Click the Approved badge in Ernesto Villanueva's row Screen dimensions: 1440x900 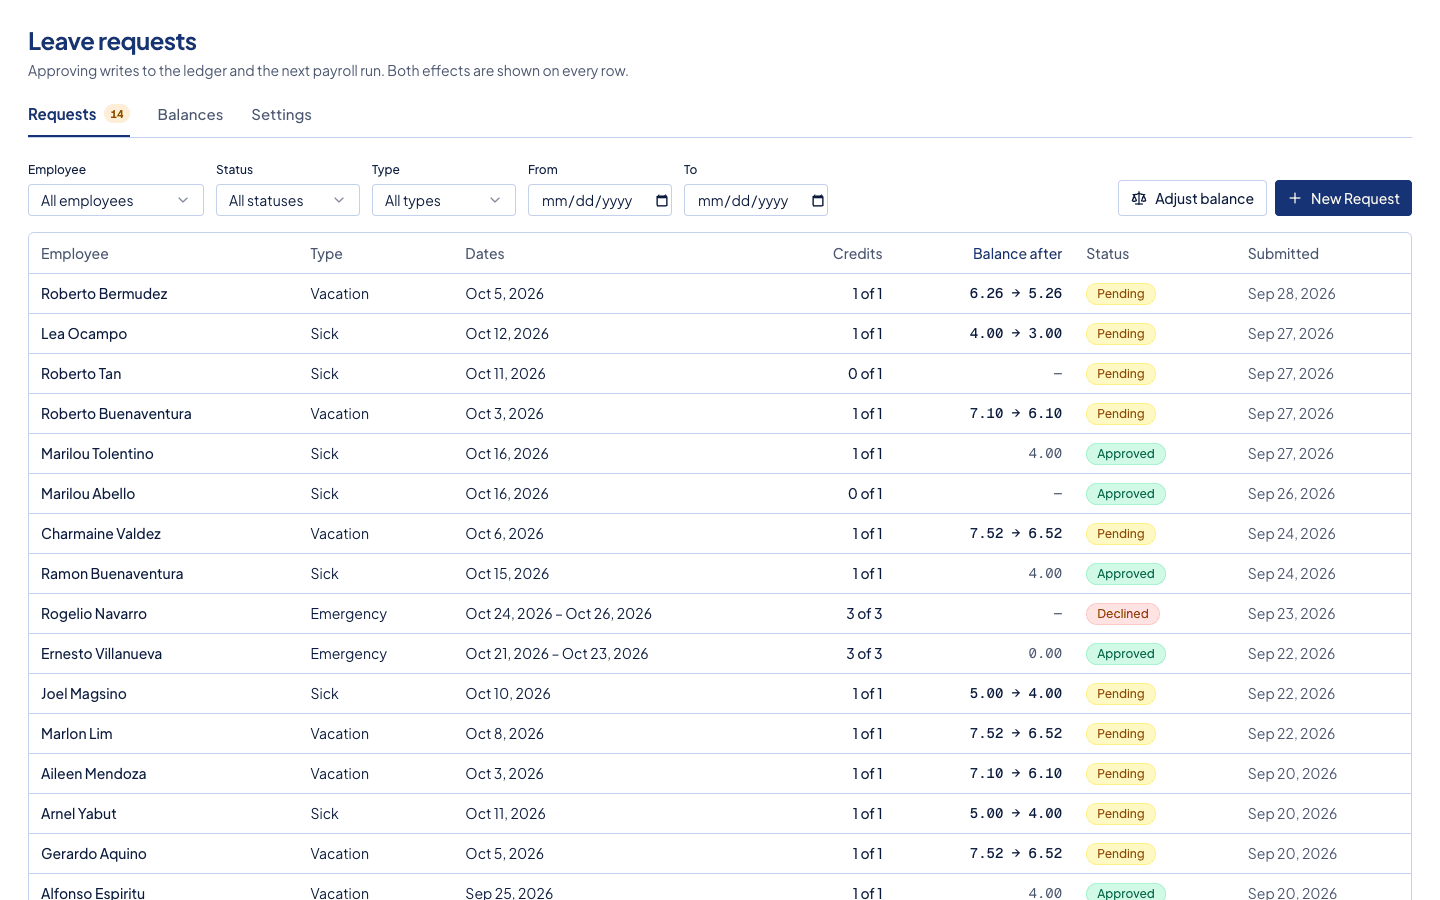coord(1126,654)
